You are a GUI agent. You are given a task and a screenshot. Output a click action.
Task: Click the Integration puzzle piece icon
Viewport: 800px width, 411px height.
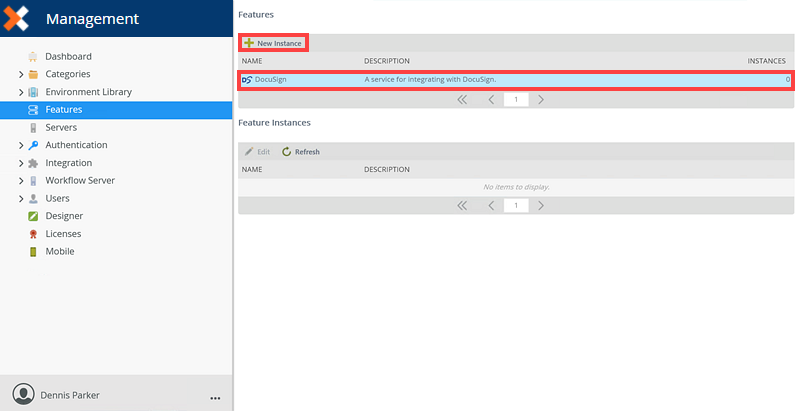pos(33,163)
